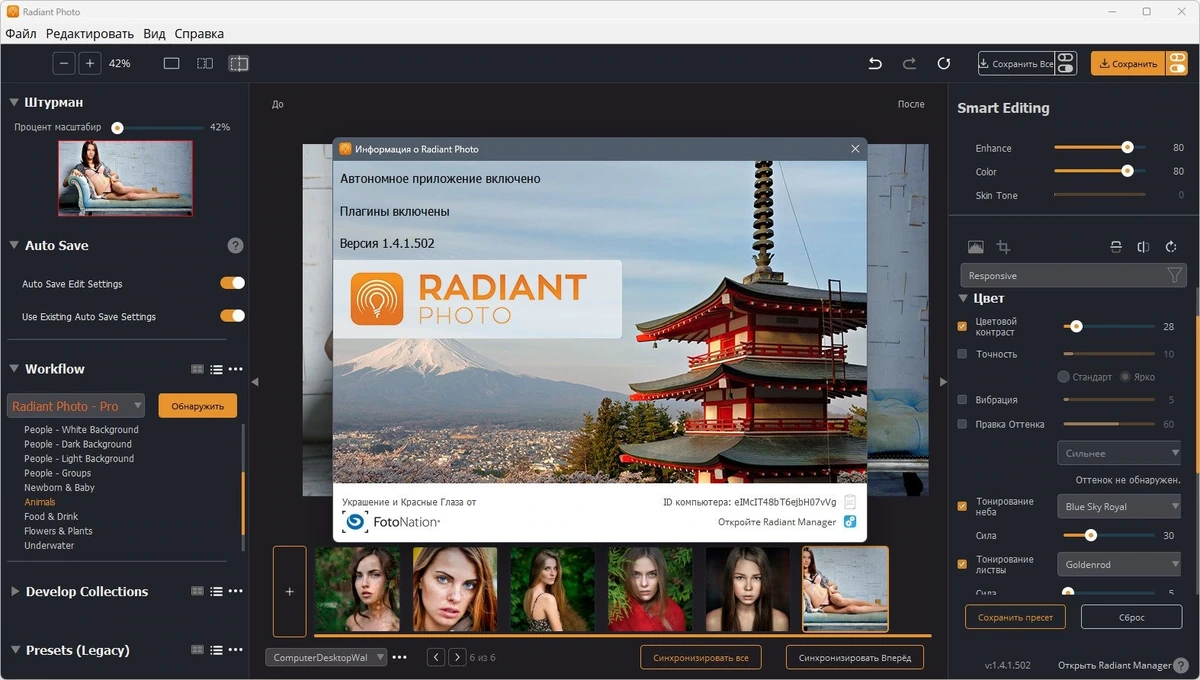This screenshot has width=1200, height=680.
Task: Switch Workflow to list view
Action: pos(216,369)
